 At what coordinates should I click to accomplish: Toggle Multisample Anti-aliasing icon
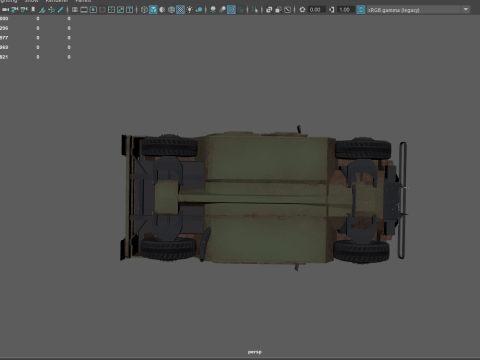[231, 10]
